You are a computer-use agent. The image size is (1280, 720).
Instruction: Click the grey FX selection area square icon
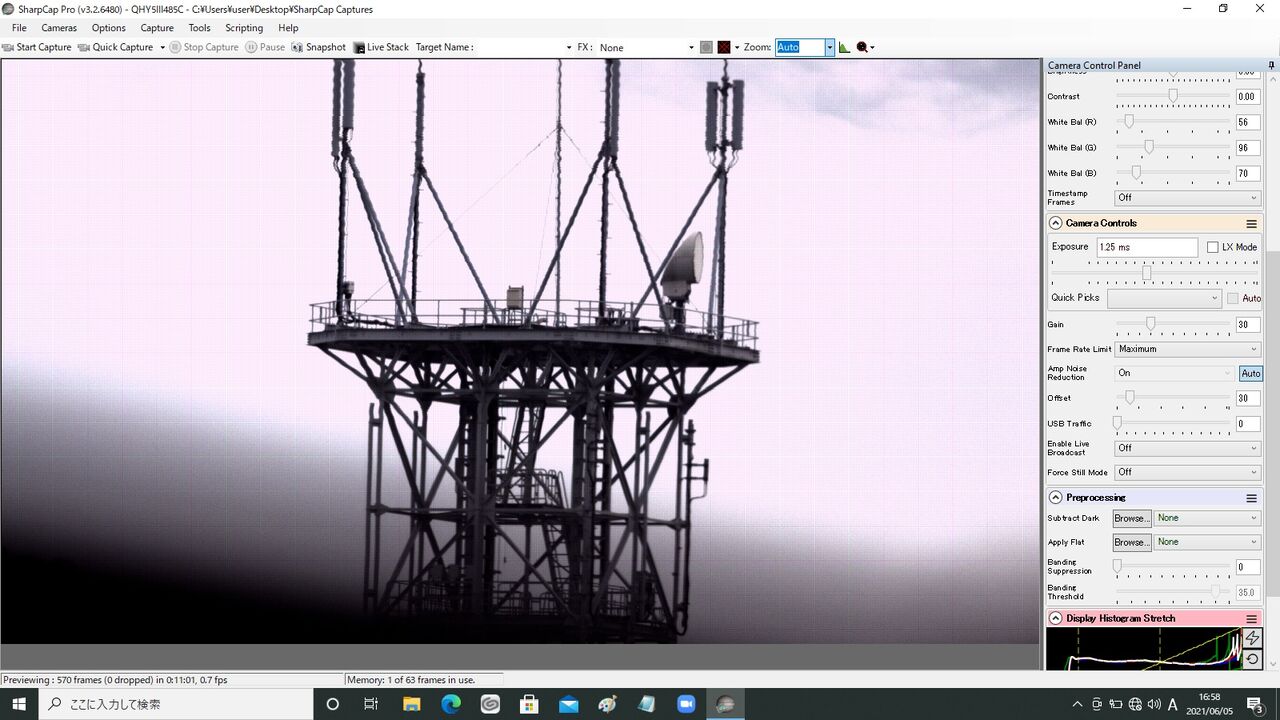pyautogui.click(x=706, y=47)
